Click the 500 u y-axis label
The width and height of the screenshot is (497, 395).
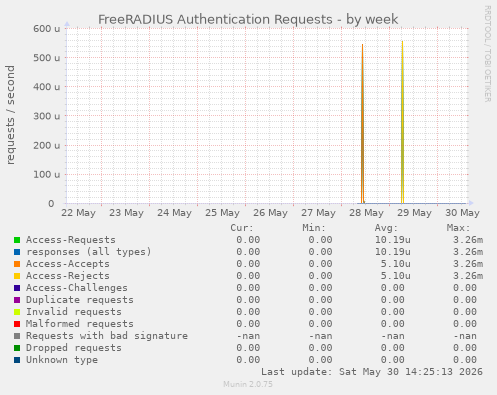click(x=47, y=58)
